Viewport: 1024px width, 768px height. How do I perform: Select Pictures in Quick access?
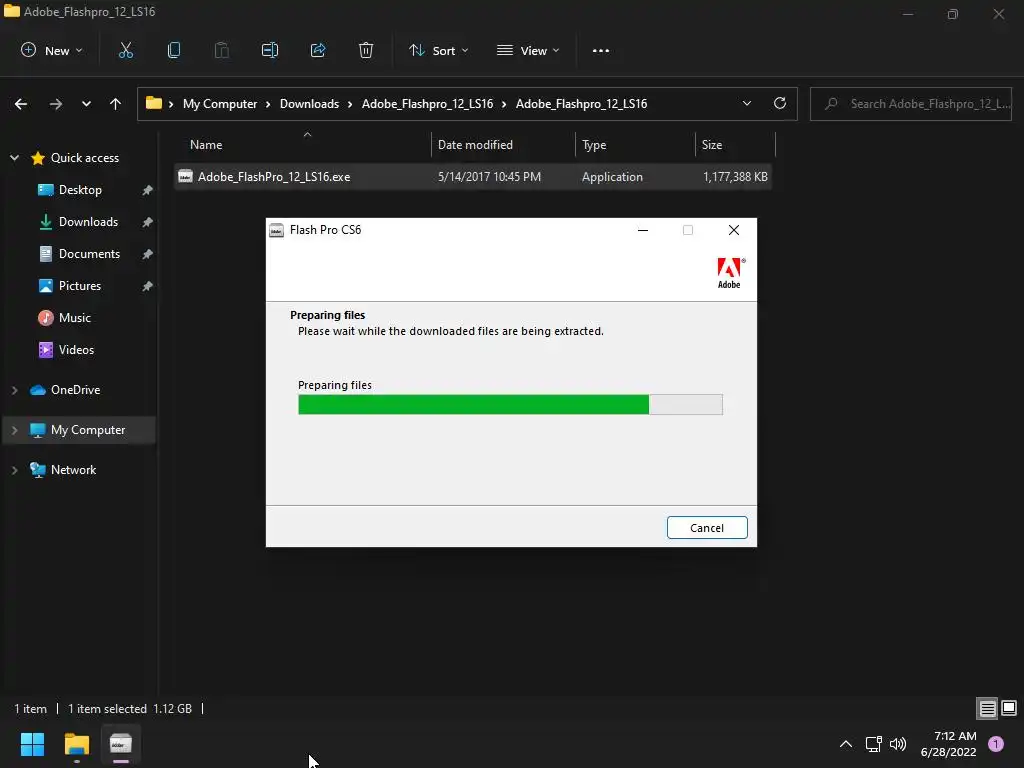pyautogui.click(x=79, y=286)
